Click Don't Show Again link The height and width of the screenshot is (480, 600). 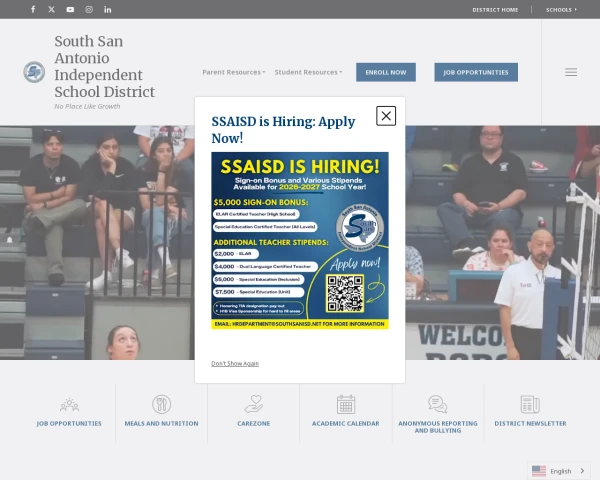point(235,363)
